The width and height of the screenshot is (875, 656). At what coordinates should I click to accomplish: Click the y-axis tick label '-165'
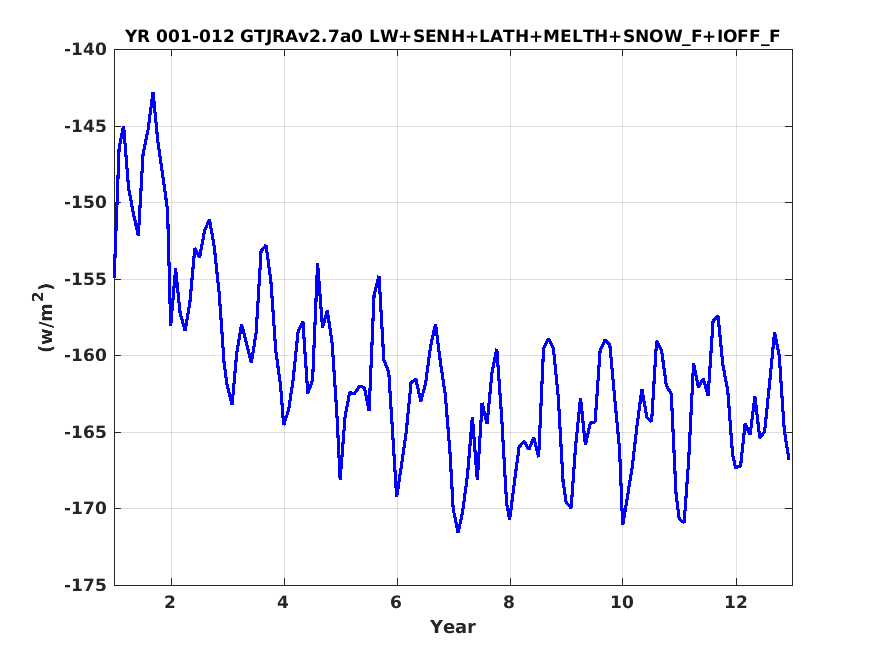coord(85,432)
